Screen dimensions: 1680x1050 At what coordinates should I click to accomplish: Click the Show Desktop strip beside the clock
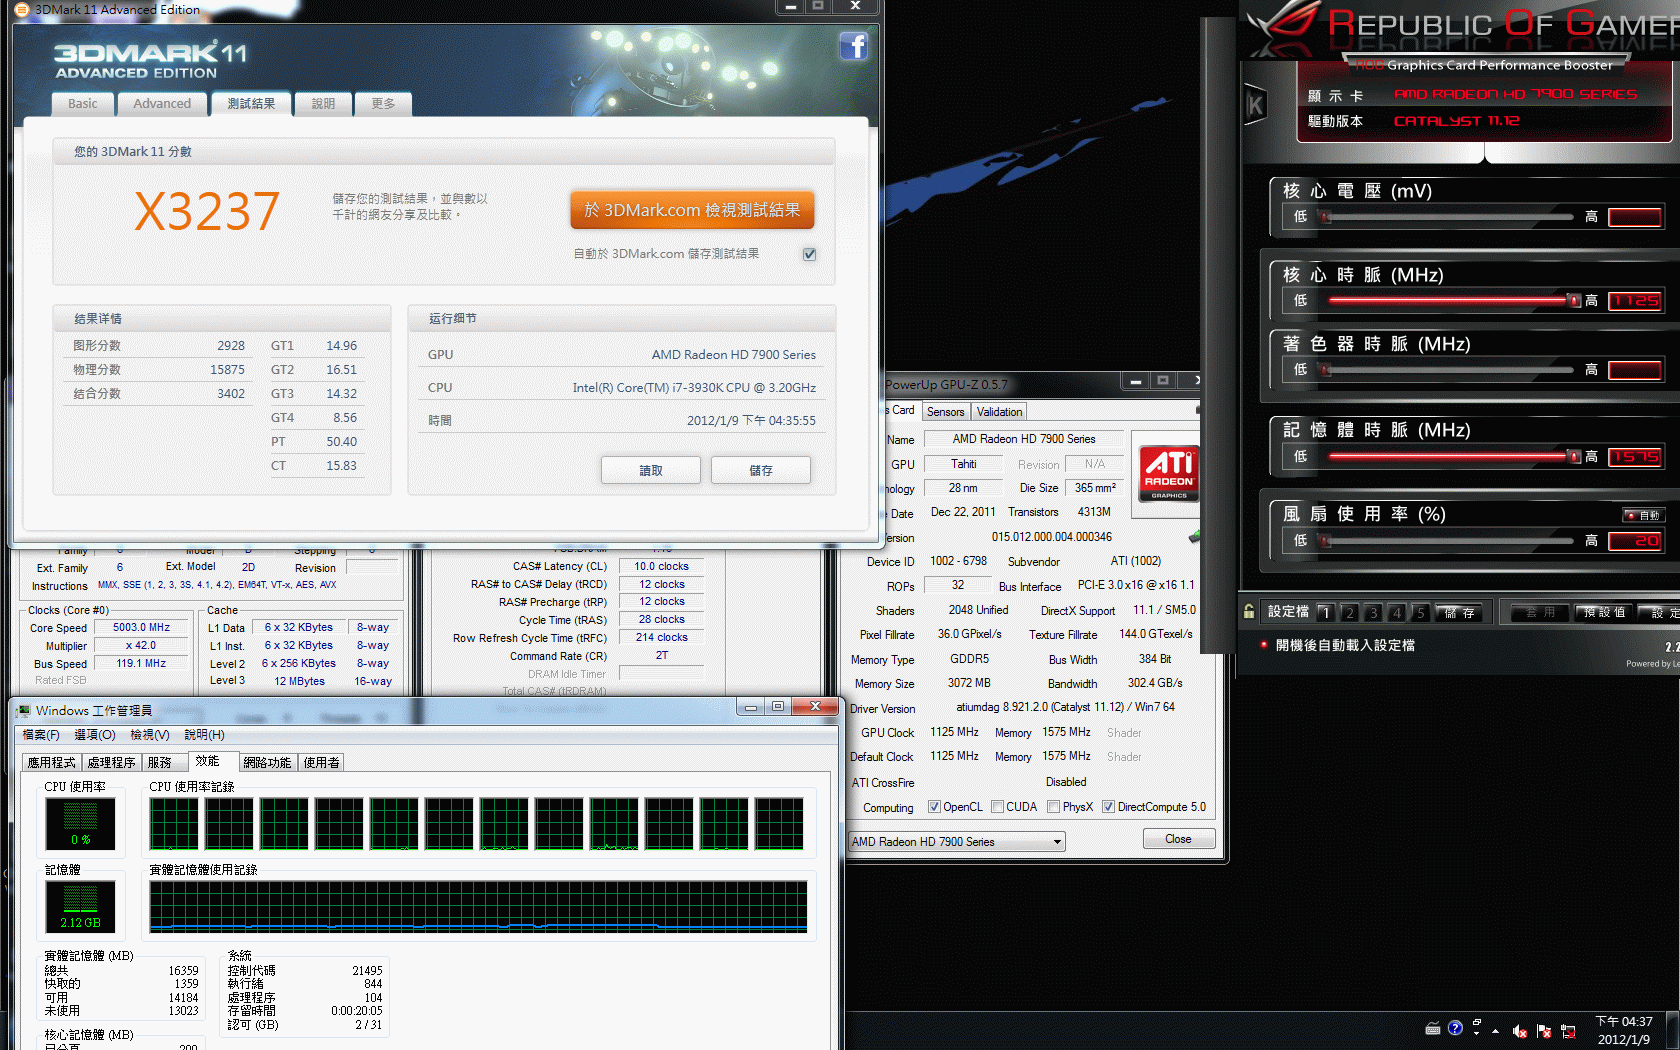pyautogui.click(x=1673, y=1030)
